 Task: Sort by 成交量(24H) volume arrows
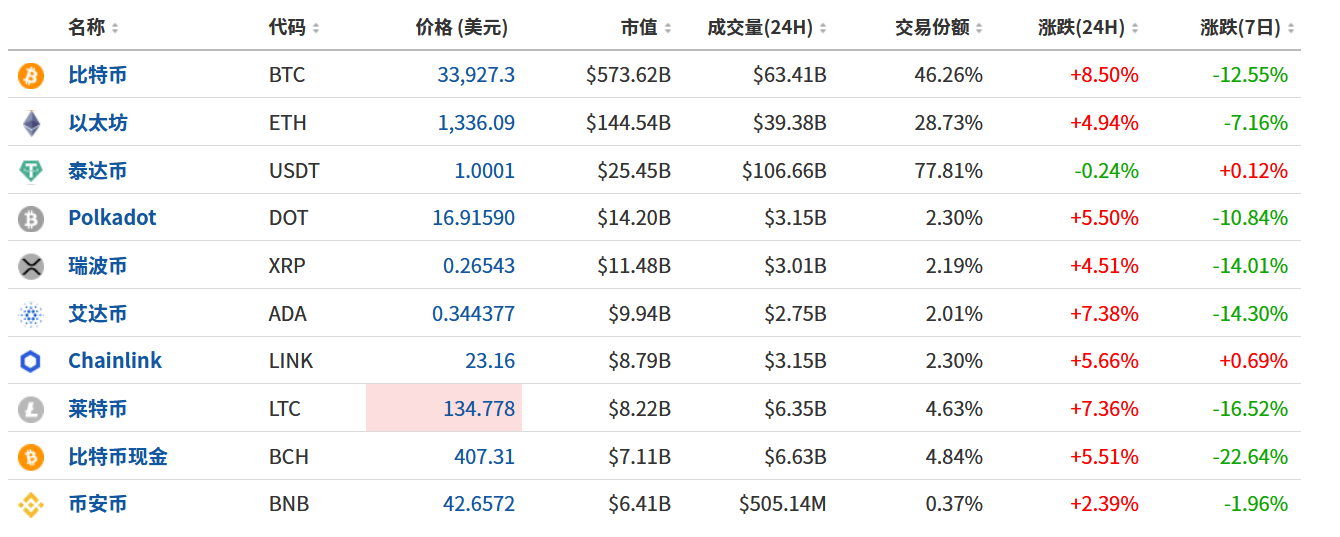823,29
